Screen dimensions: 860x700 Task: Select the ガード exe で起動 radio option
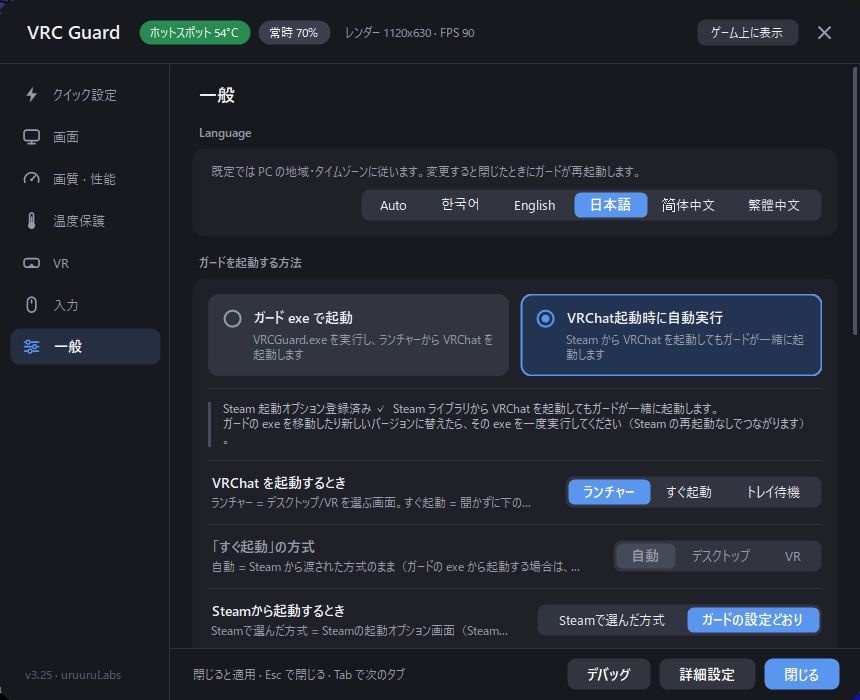(358, 335)
